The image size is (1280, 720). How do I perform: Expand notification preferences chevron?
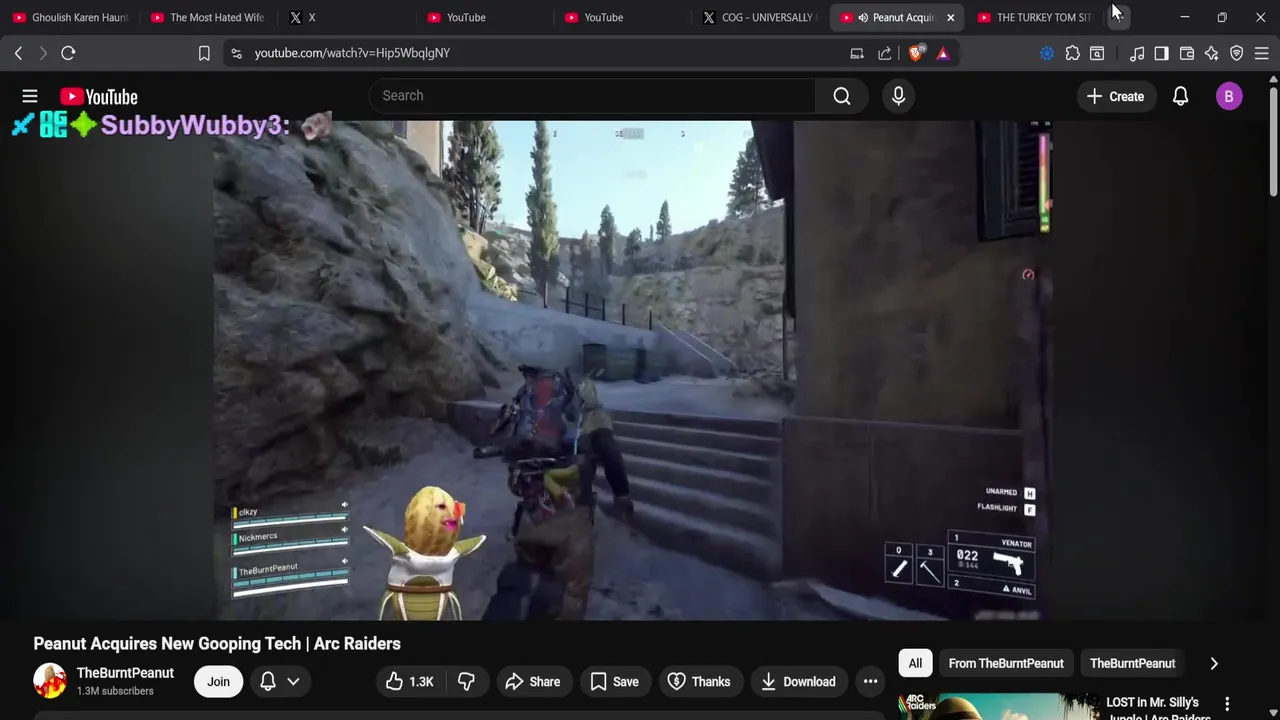tap(293, 682)
